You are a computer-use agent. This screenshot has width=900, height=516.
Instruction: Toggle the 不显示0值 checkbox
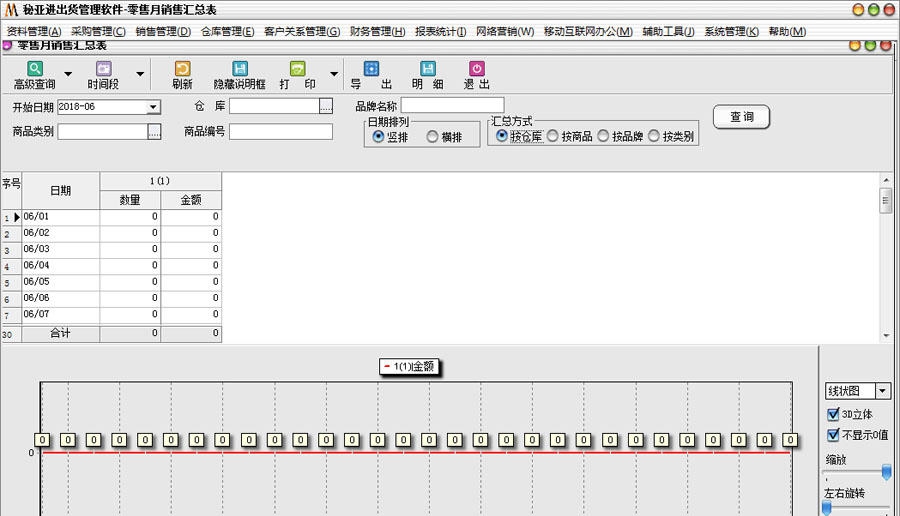[833, 435]
